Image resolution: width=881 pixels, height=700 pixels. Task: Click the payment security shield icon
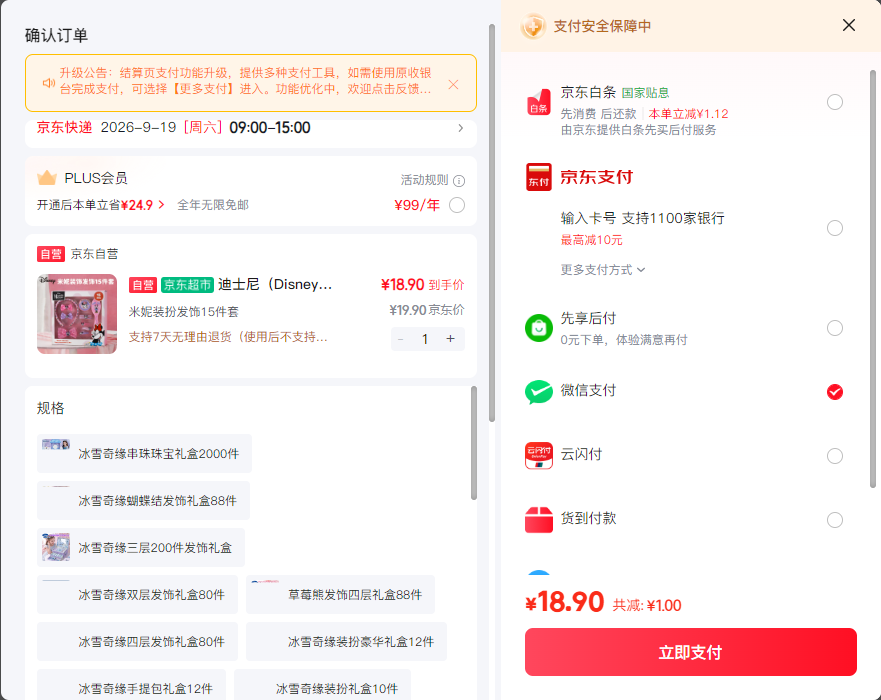(533, 26)
